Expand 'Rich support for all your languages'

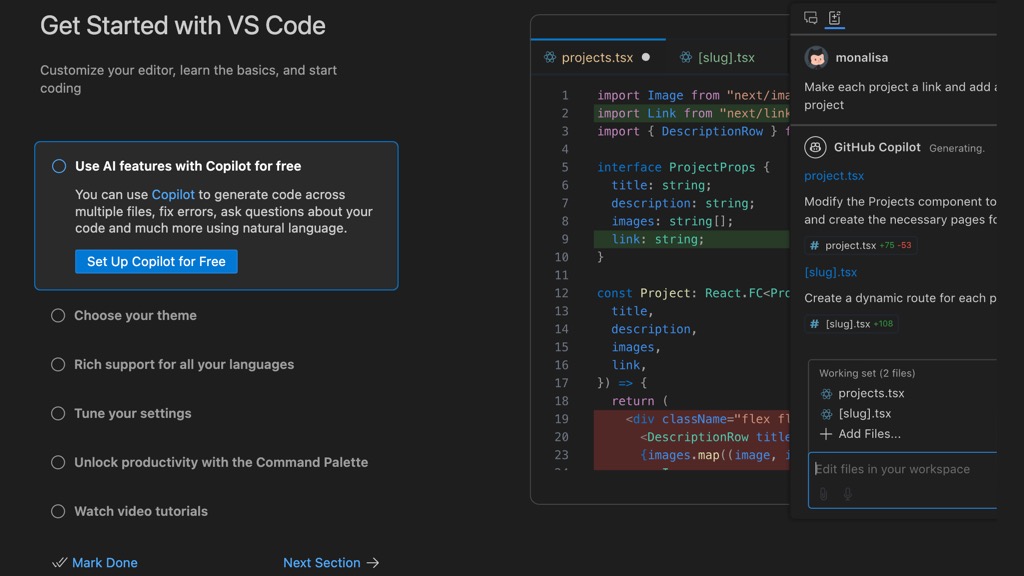184,364
